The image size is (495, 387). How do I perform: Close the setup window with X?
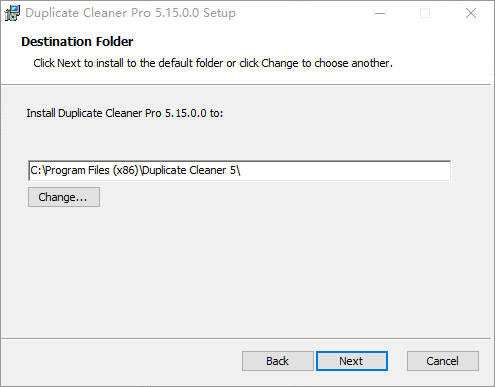(471, 13)
